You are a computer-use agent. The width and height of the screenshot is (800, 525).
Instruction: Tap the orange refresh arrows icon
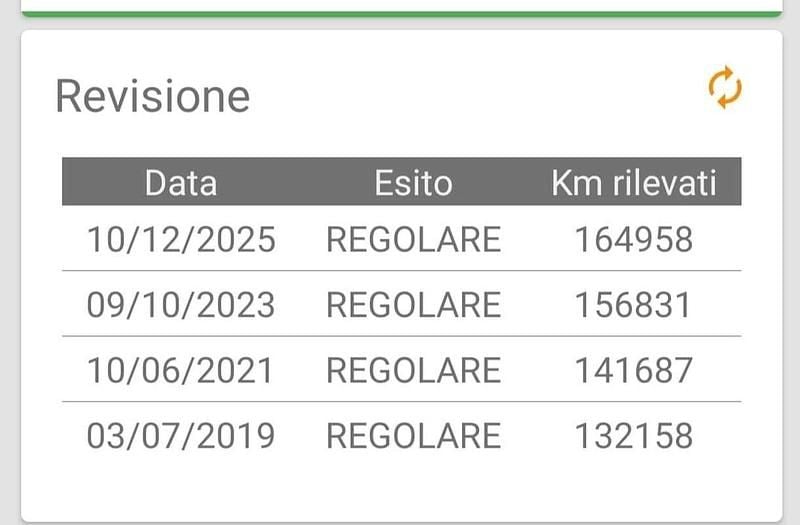(x=725, y=88)
